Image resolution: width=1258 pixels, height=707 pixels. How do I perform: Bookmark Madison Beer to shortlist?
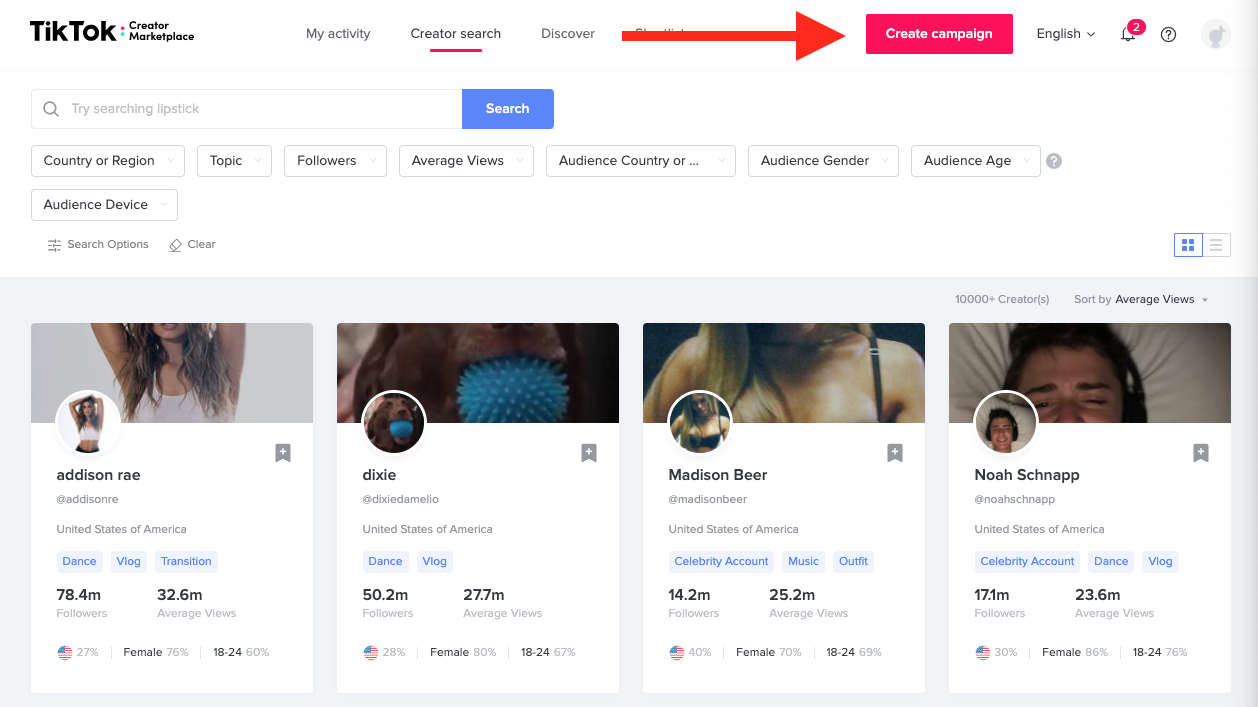click(895, 453)
